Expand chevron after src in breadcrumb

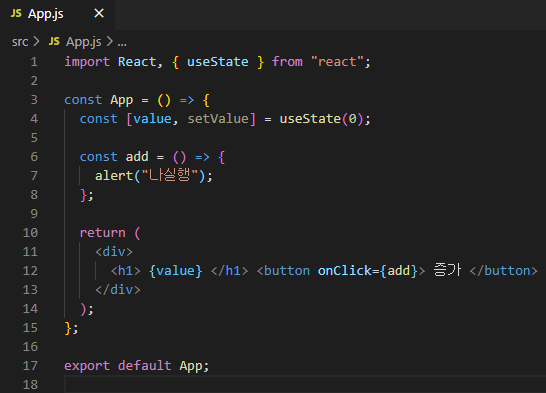point(36,41)
